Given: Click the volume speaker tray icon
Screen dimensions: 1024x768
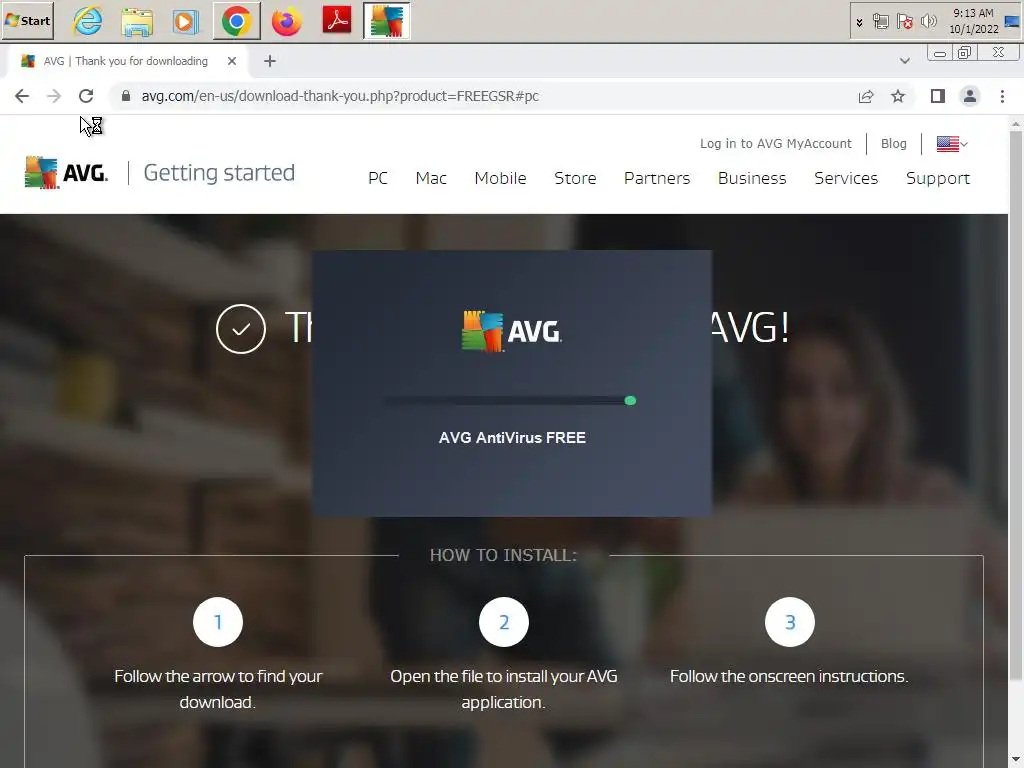Looking at the screenshot, I should point(928,22).
